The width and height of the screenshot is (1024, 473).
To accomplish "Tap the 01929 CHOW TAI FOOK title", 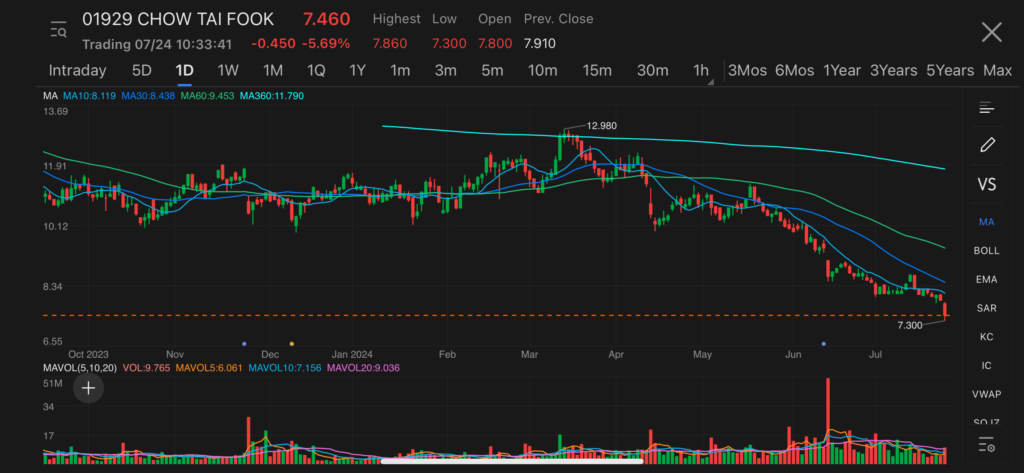I will click(x=178, y=19).
